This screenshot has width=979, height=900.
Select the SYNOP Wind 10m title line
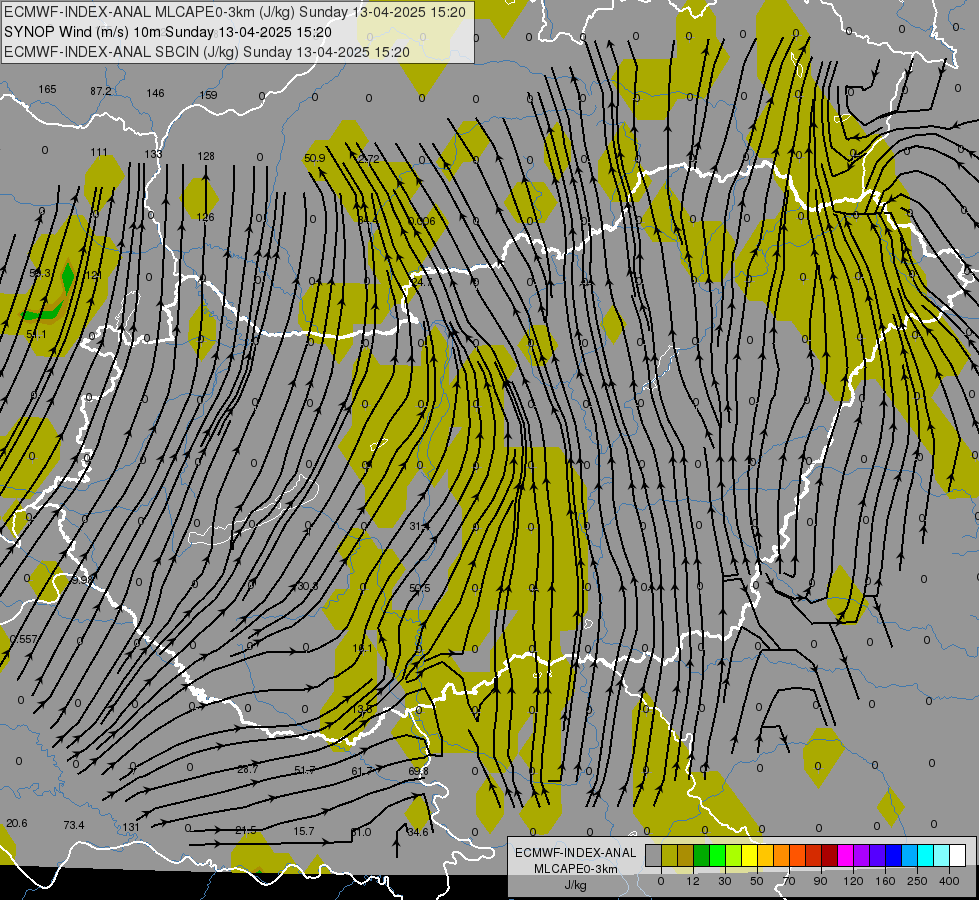point(167,32)
